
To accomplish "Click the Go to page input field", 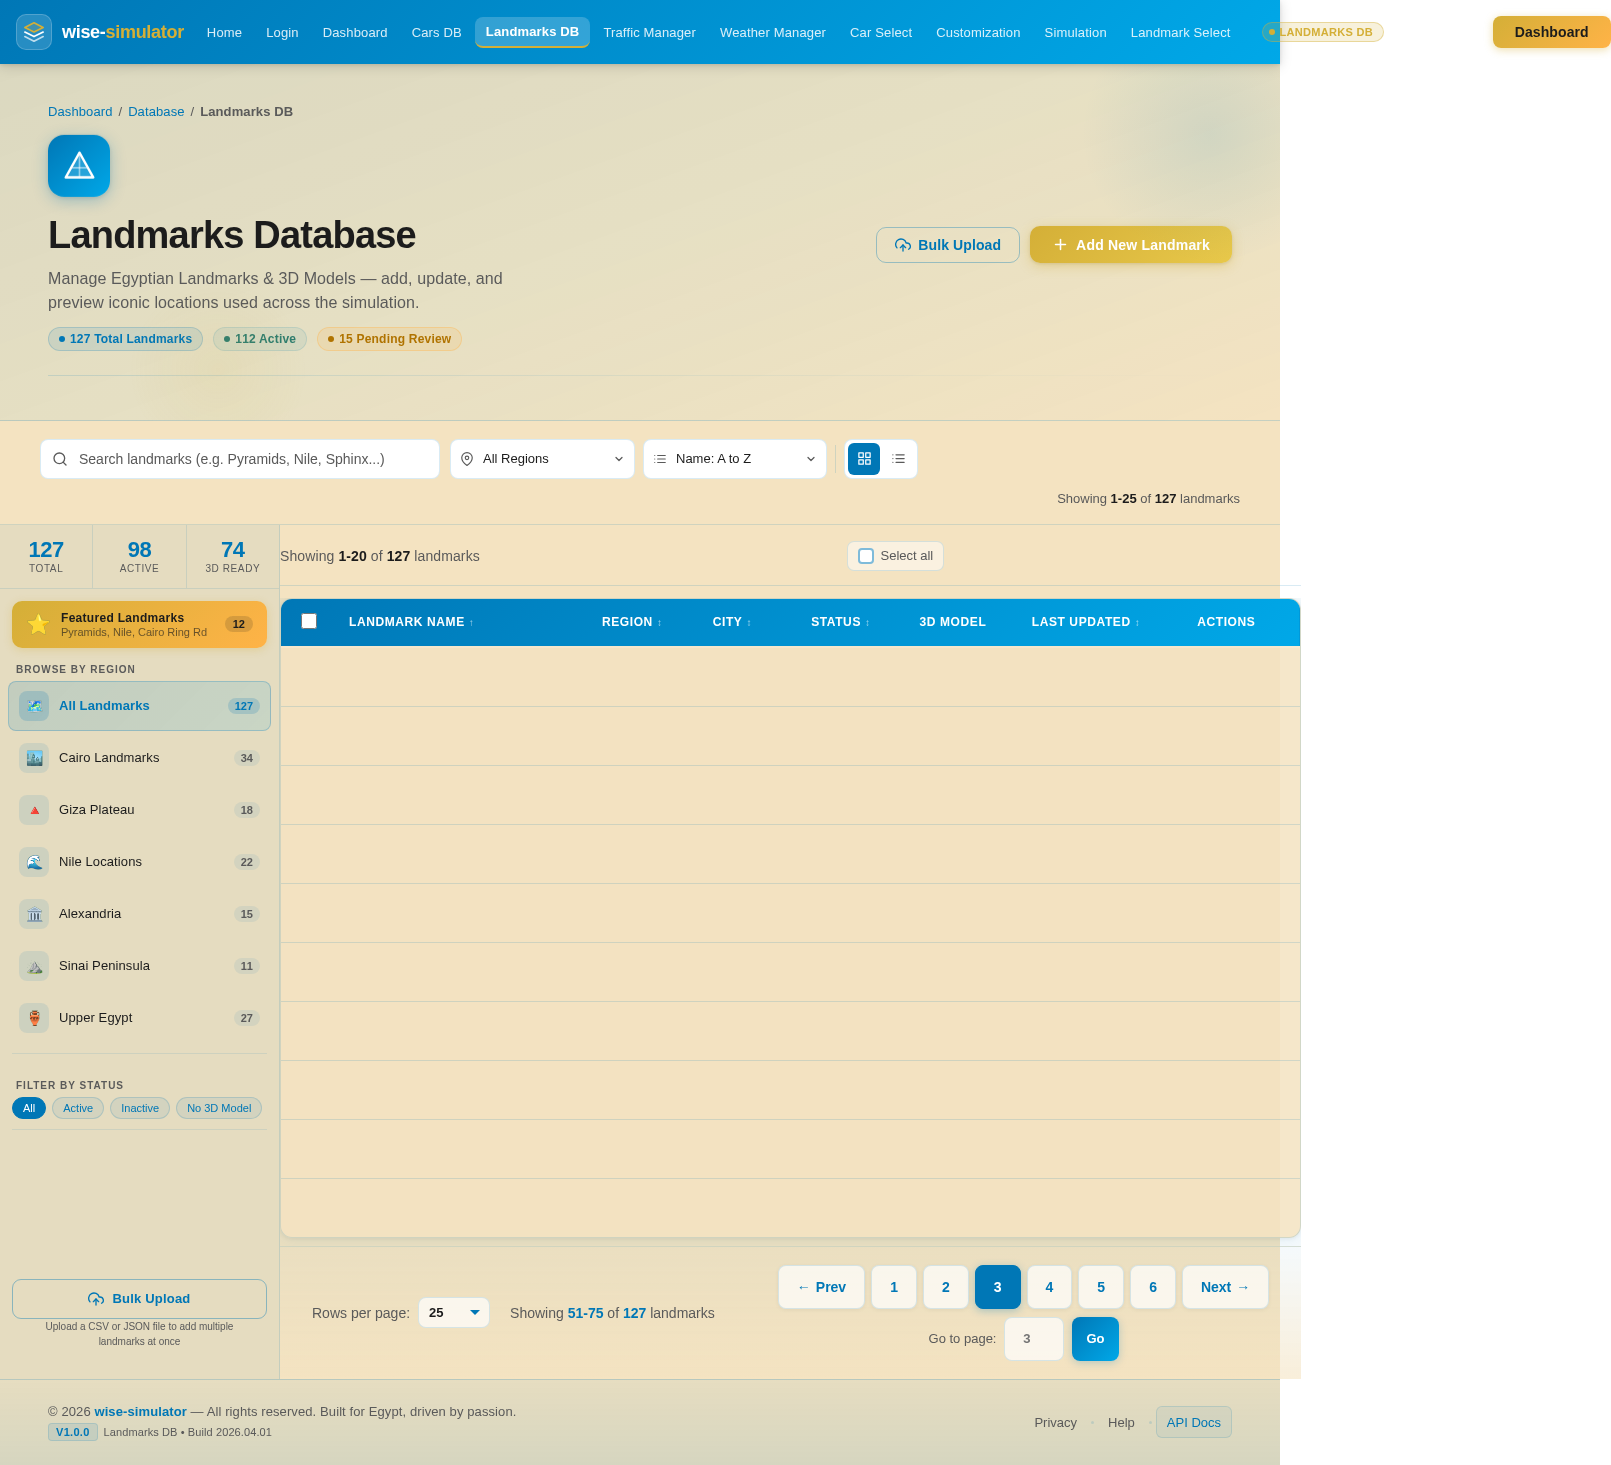I will [x=1033, y=1339].
